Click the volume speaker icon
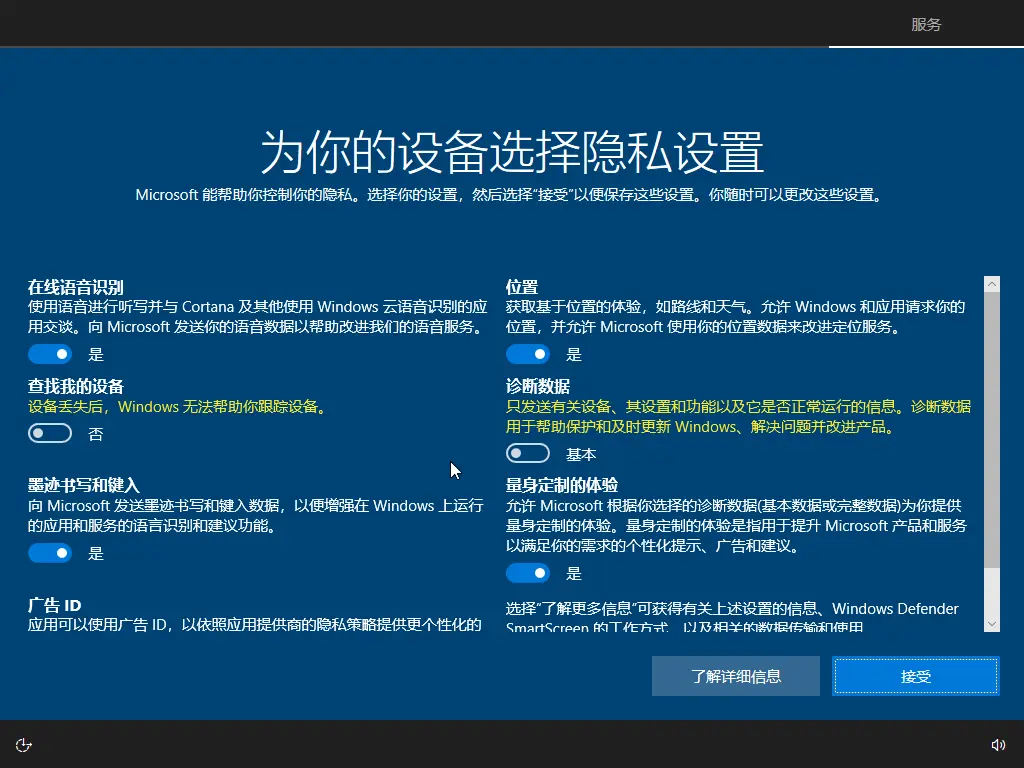The image size is (1024, 768). click(x=998, y=745)
